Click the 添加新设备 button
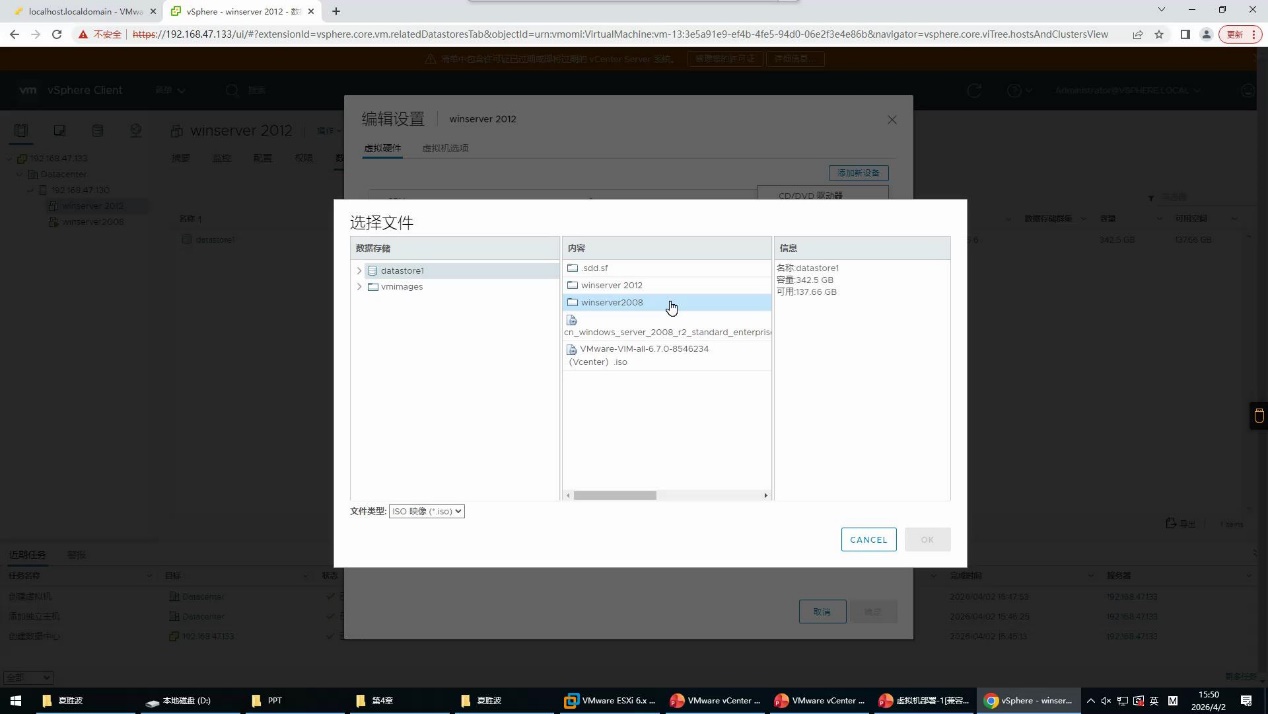1268x714 pixels. tap(858, 173)
